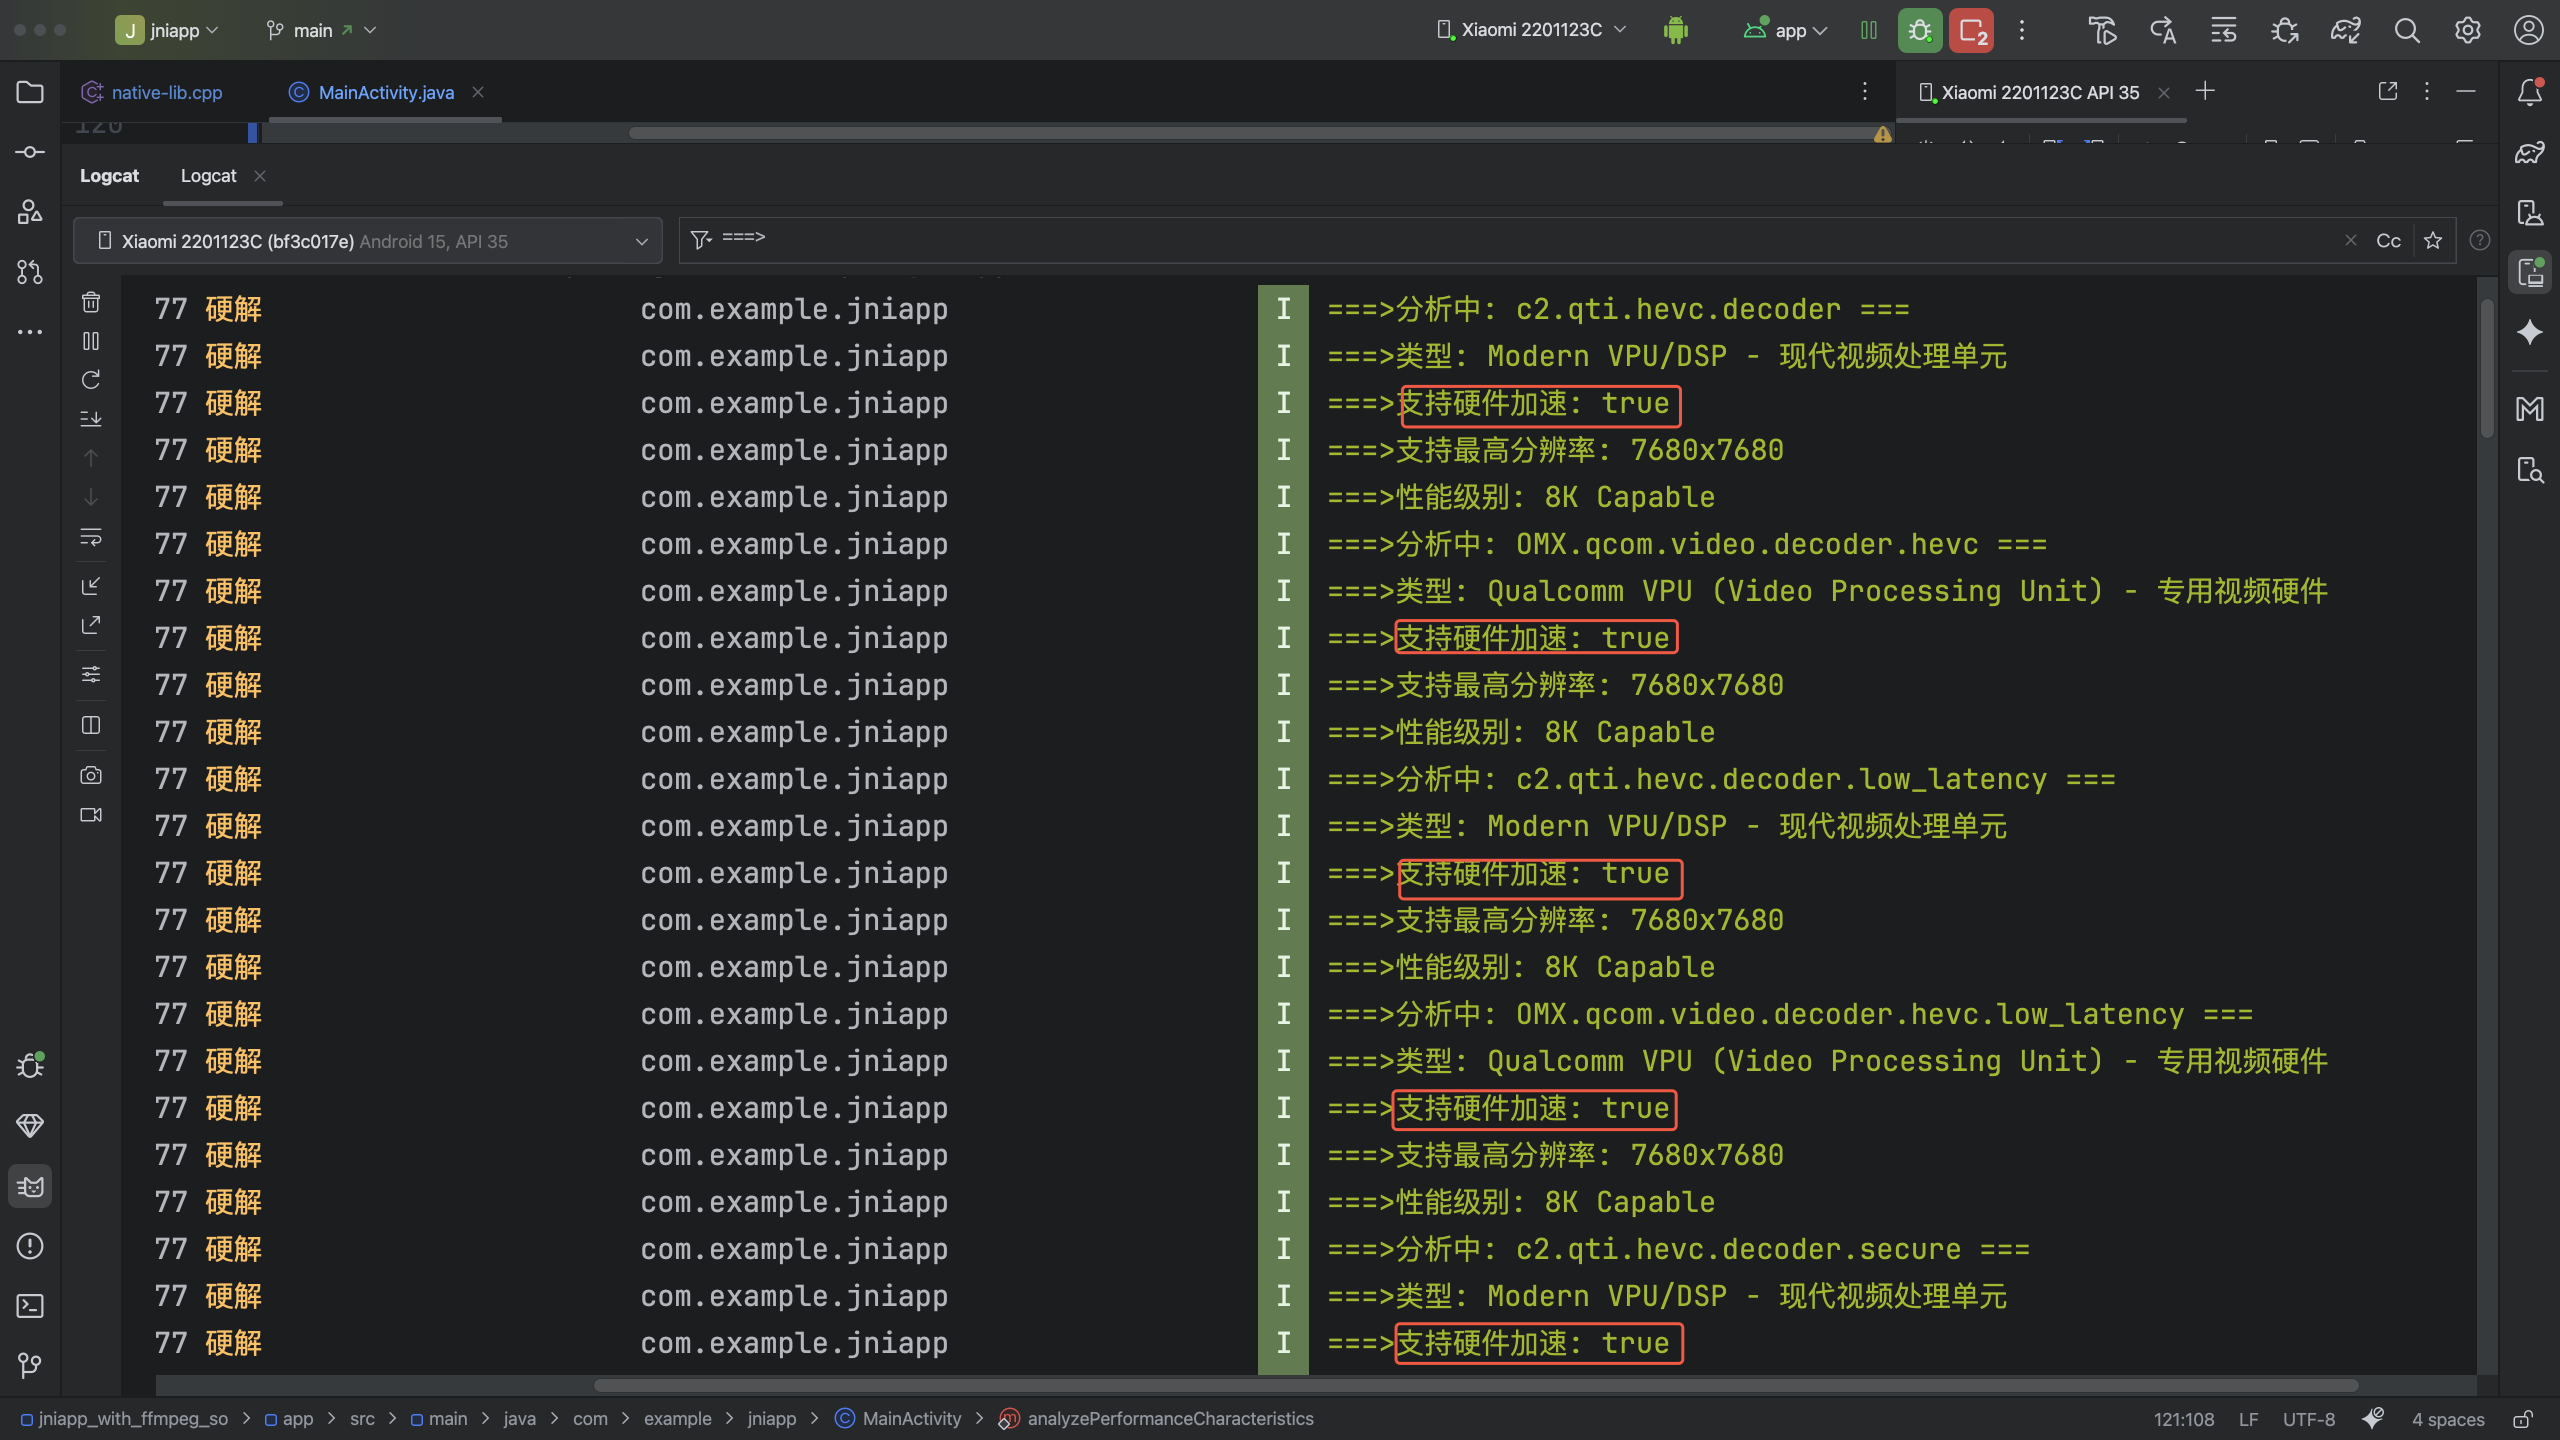The width and height of the screenshot is (2560, 1440).
Task: Click MainActivity in the breadcrumb bar
Action: pos(911,1418)
